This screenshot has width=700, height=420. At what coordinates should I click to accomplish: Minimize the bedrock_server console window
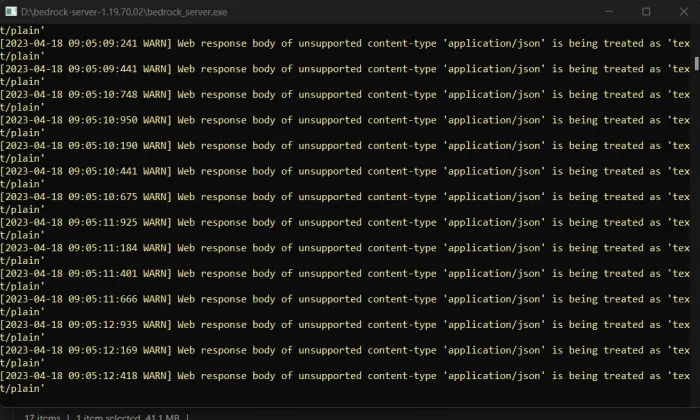click(609, 12)
